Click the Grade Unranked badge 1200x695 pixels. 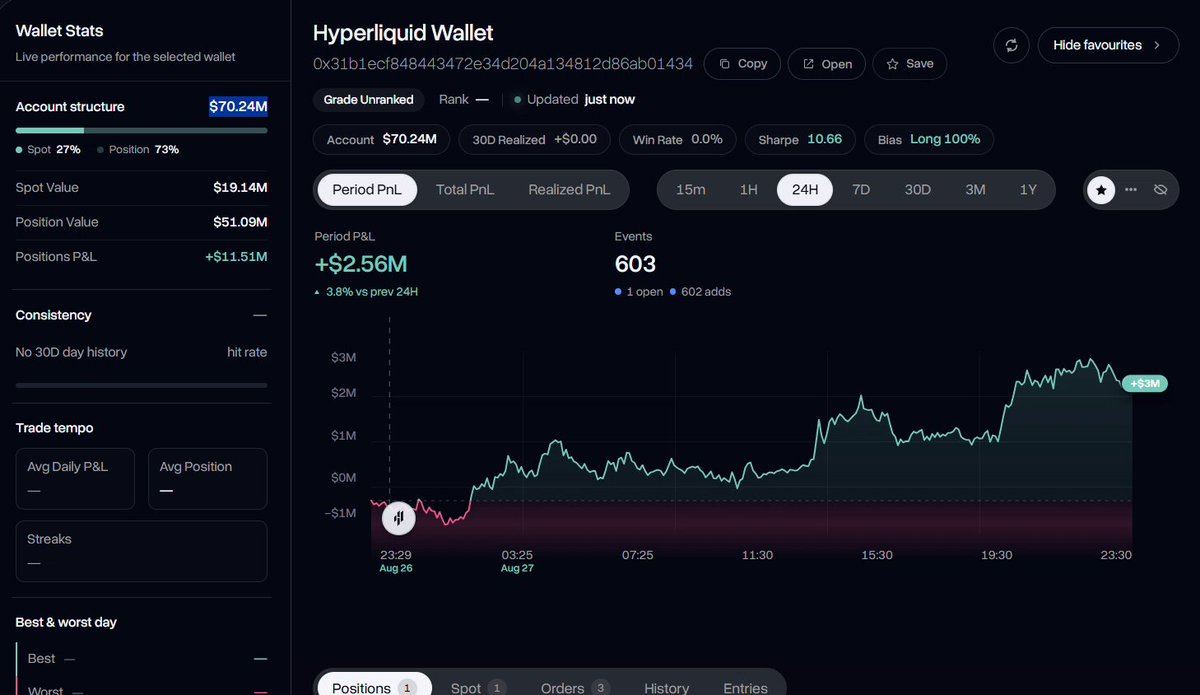(x=369, y=100)
